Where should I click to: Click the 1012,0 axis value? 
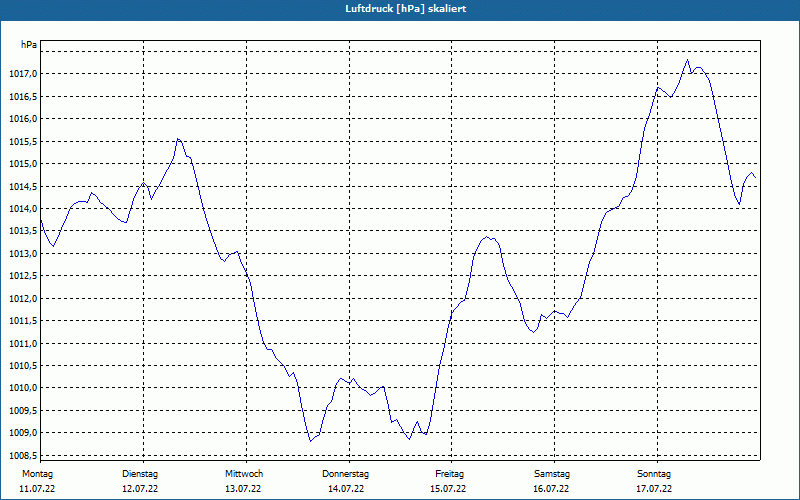(x=23, y=298)
